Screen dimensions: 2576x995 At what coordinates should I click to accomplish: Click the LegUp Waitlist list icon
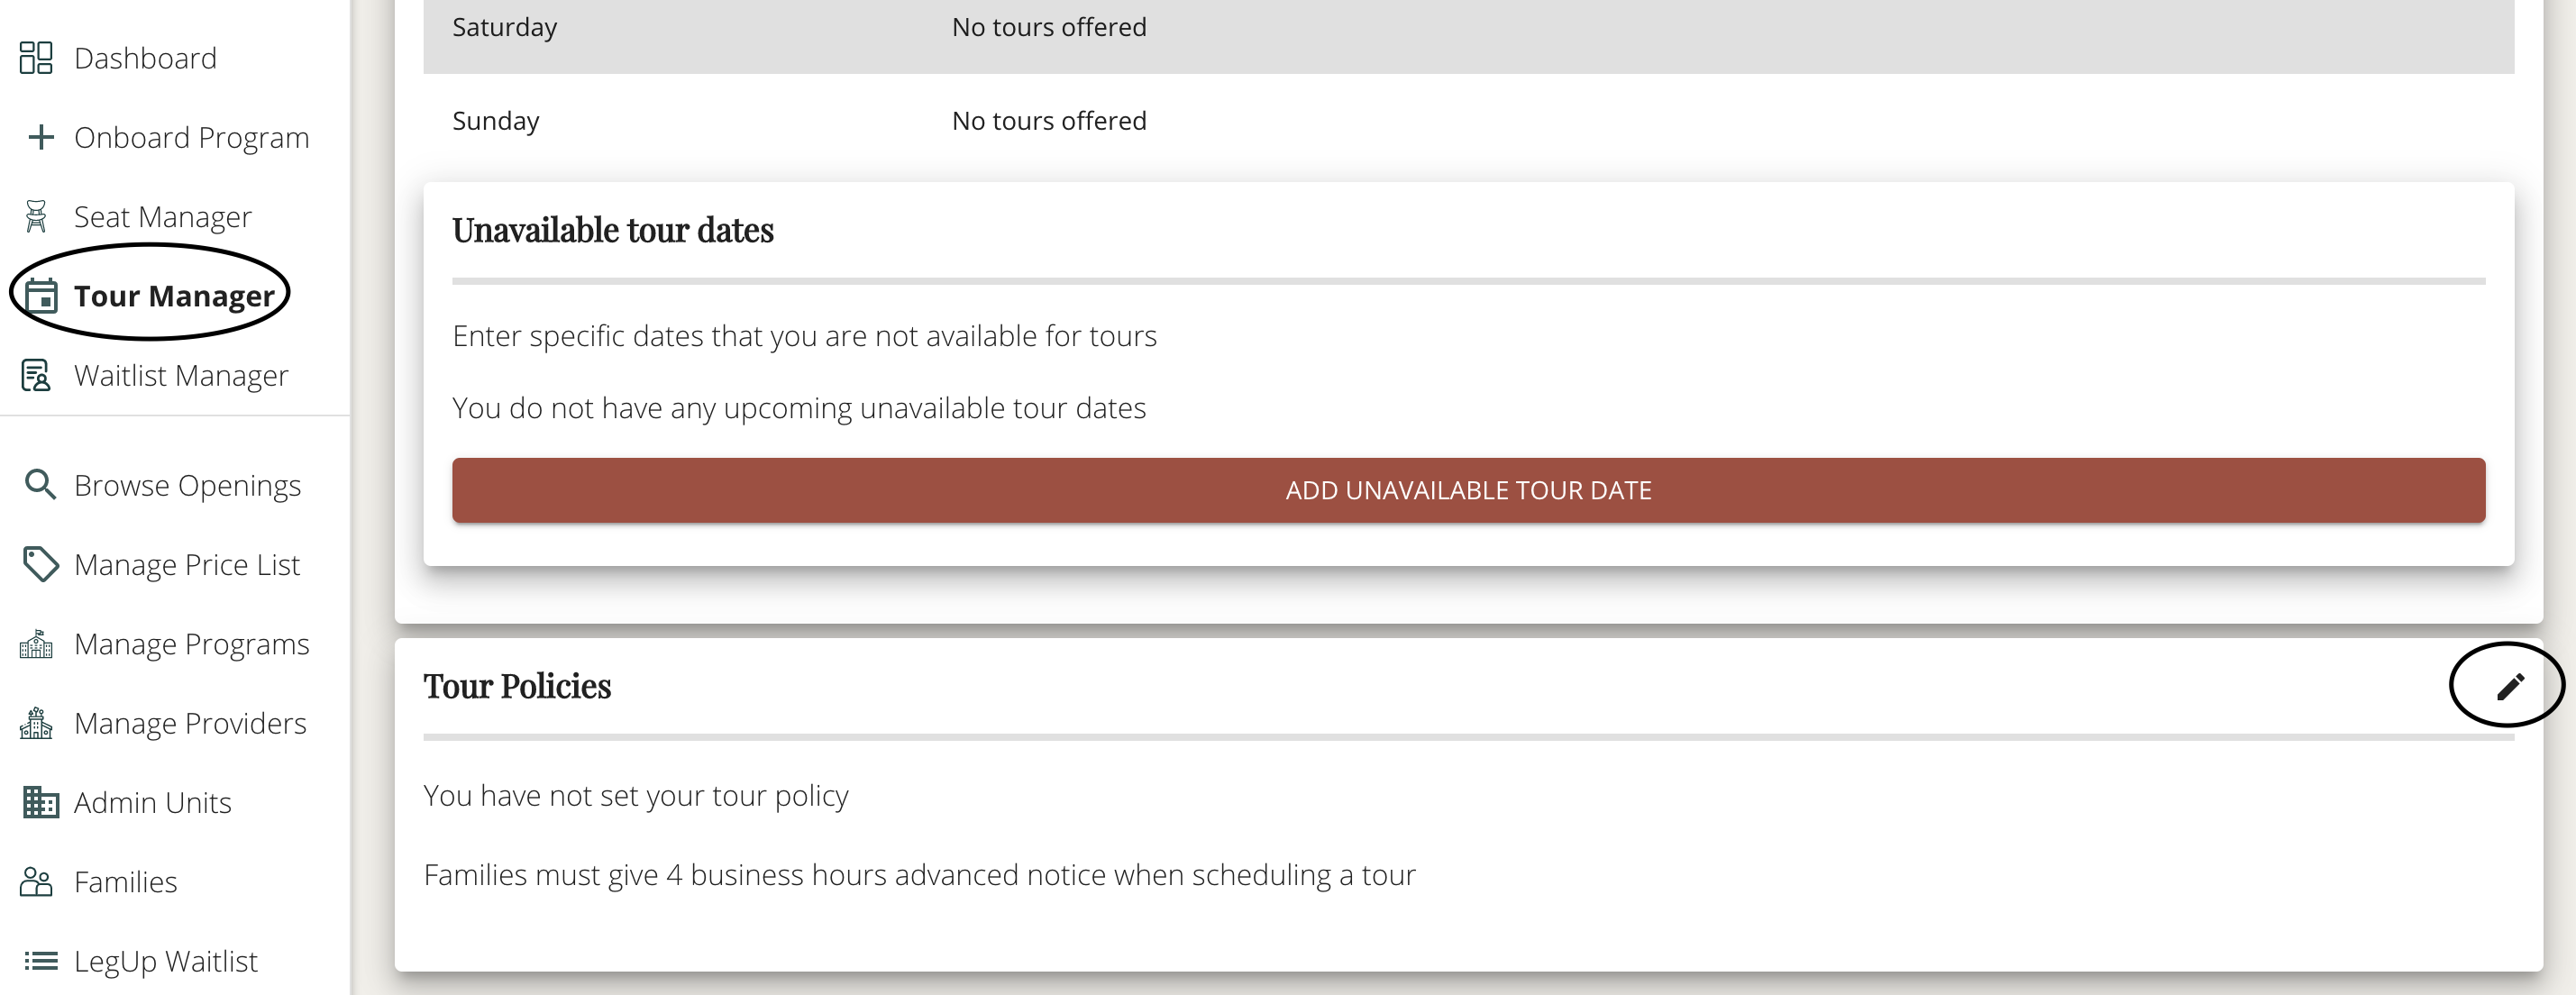(x=40, y=961)
